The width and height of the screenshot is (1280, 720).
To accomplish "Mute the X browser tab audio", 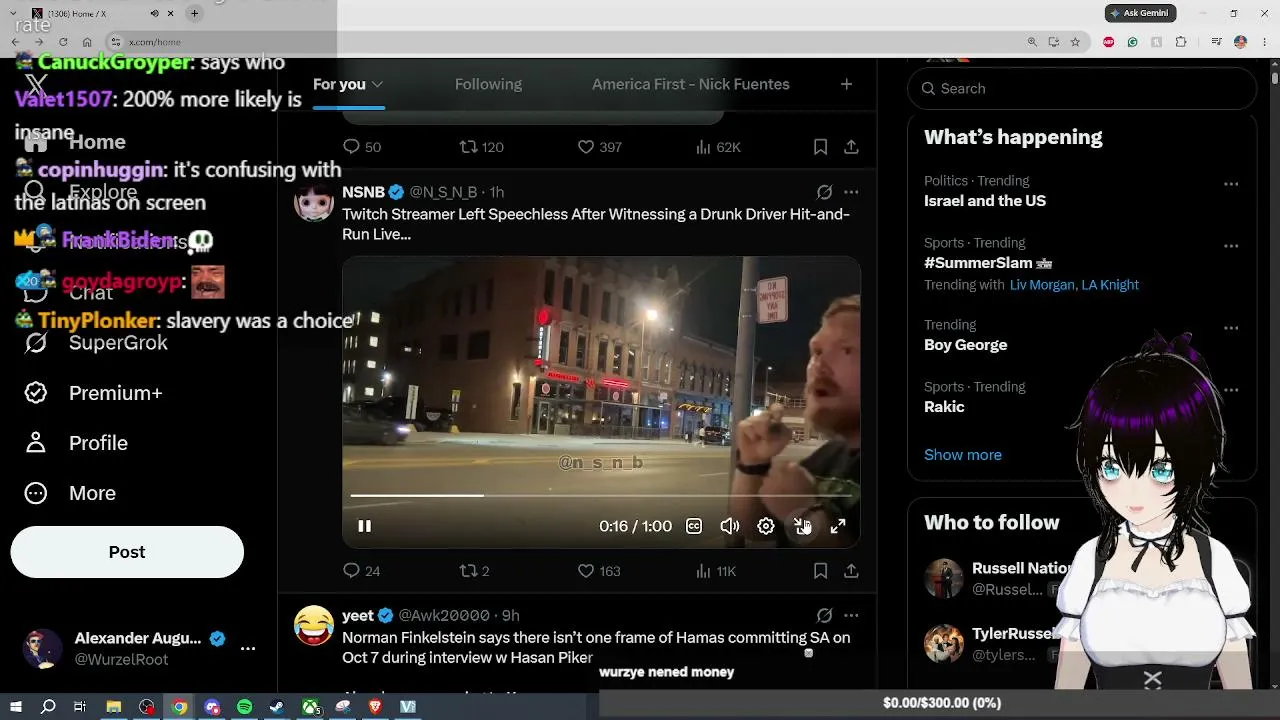I will click(x=154, y=13).
